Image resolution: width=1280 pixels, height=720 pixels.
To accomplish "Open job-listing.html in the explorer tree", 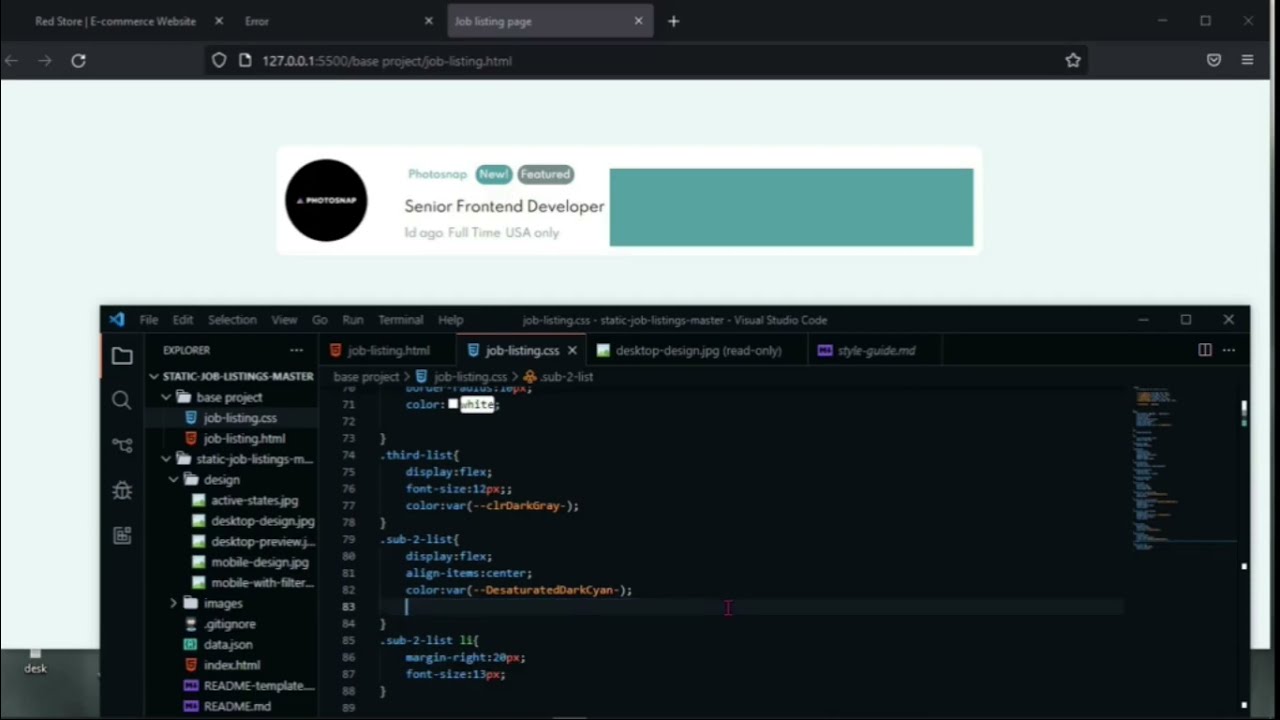I will (244, 439).
